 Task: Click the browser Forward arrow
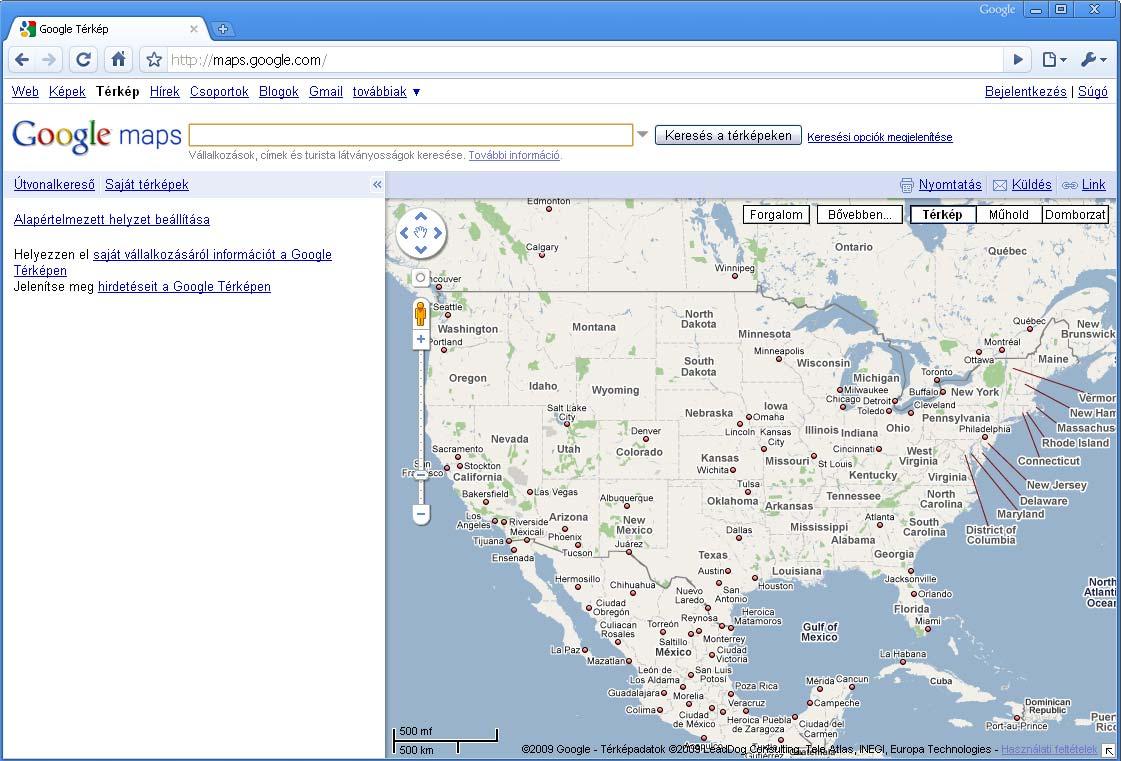49,60
